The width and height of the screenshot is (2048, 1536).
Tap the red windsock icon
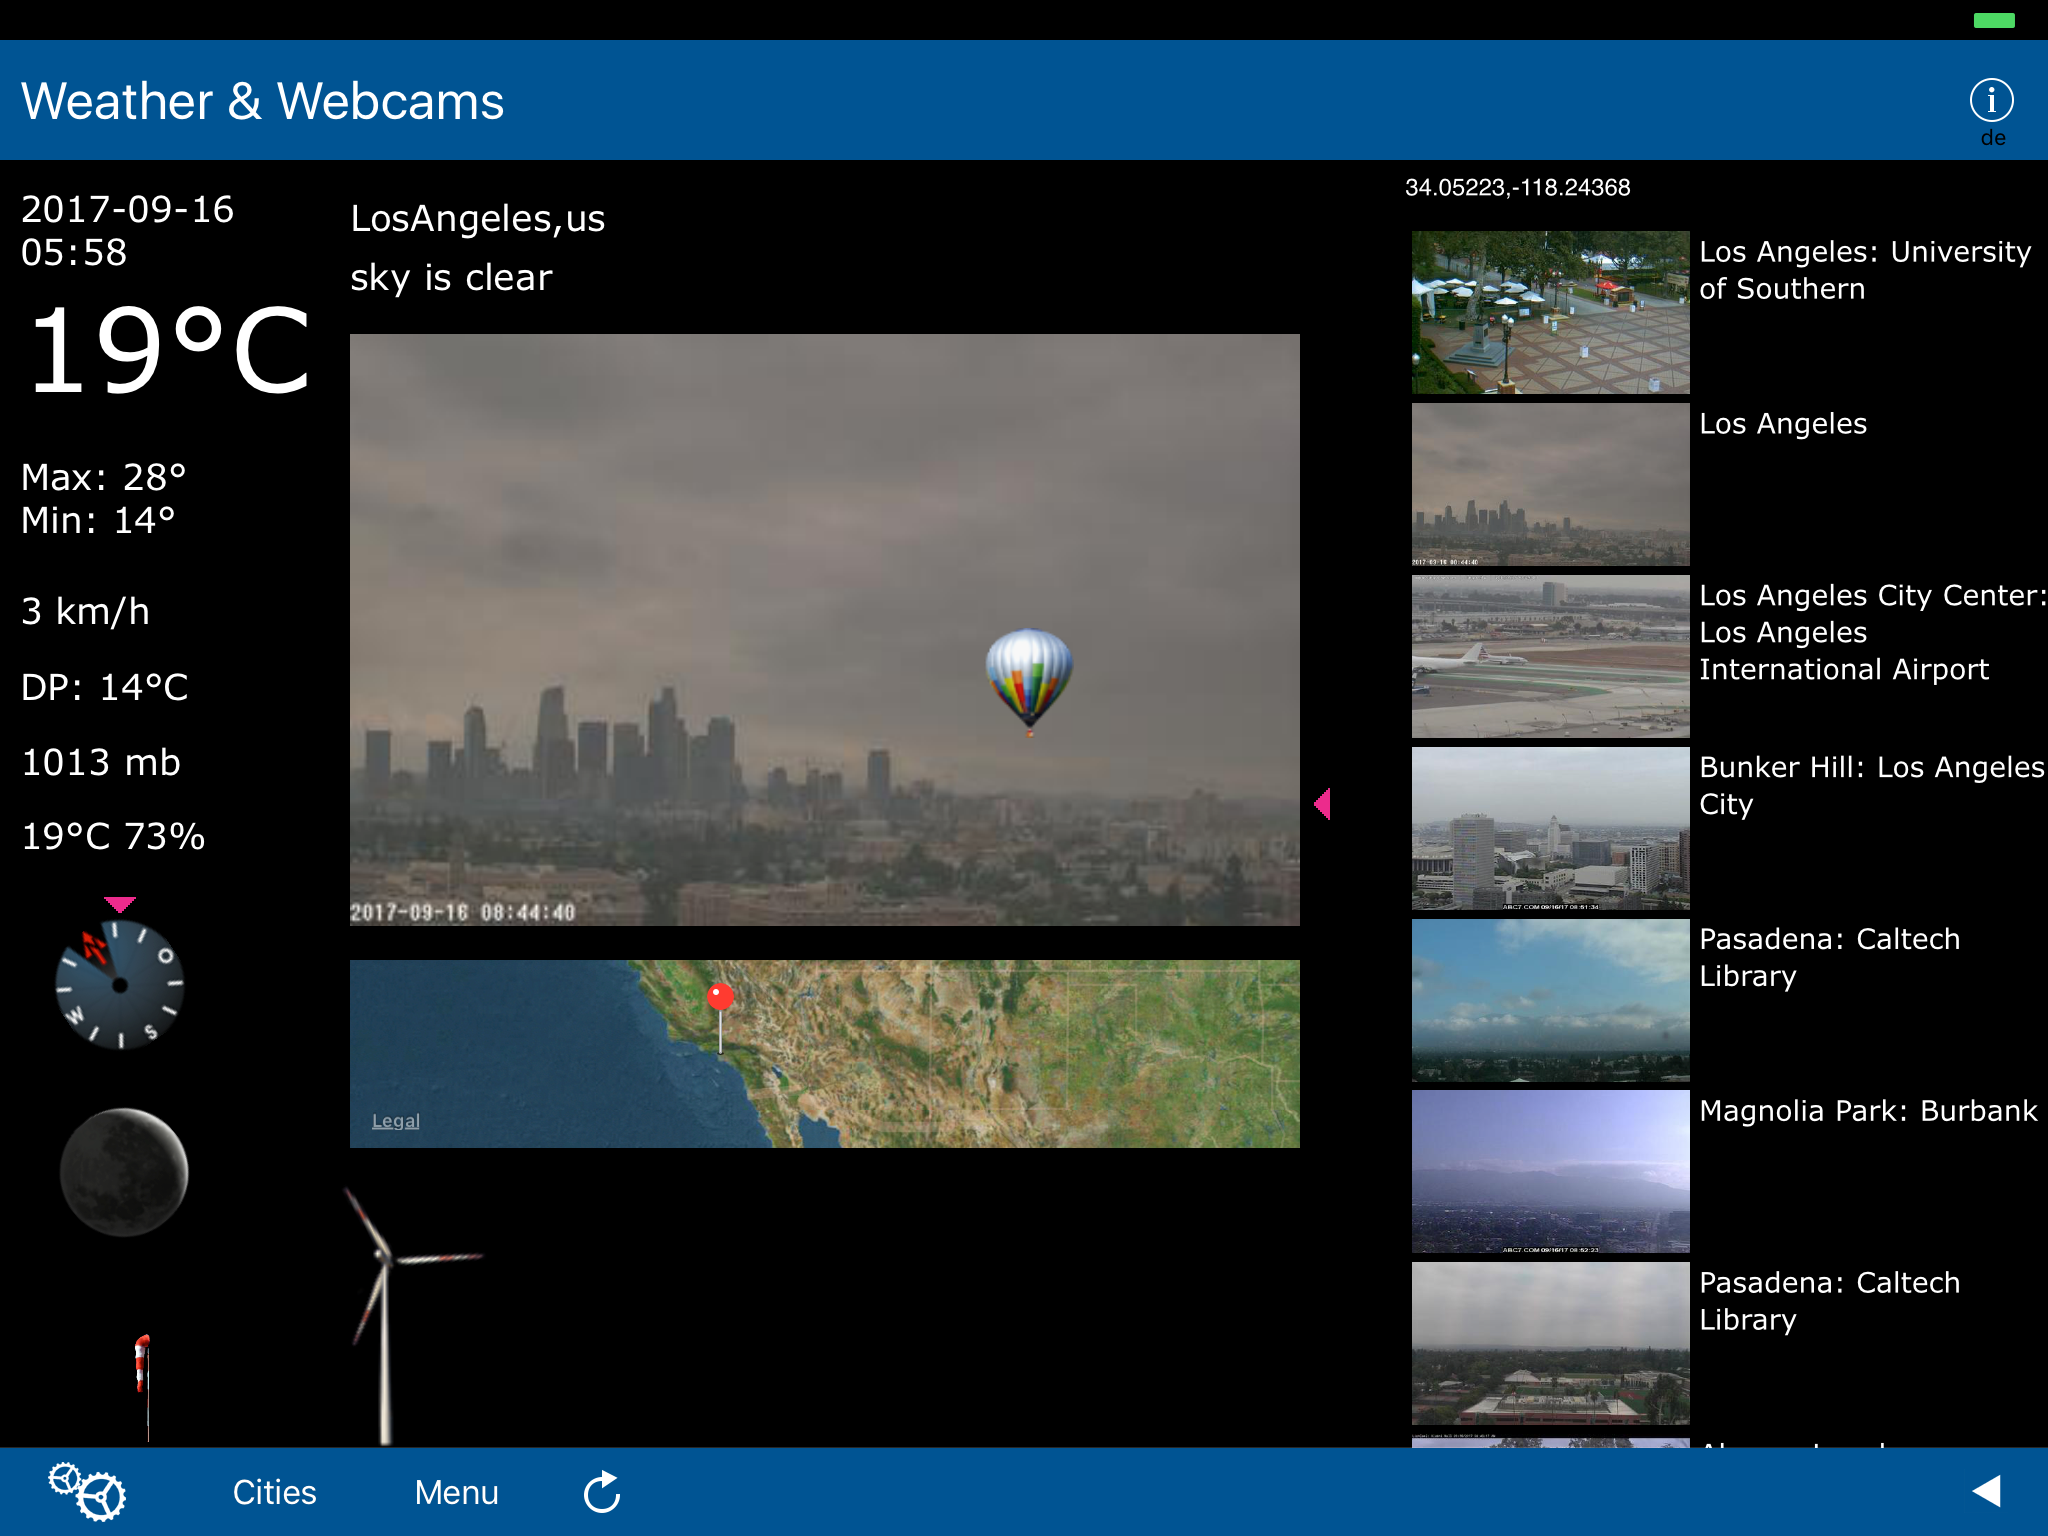[143, 1365]
